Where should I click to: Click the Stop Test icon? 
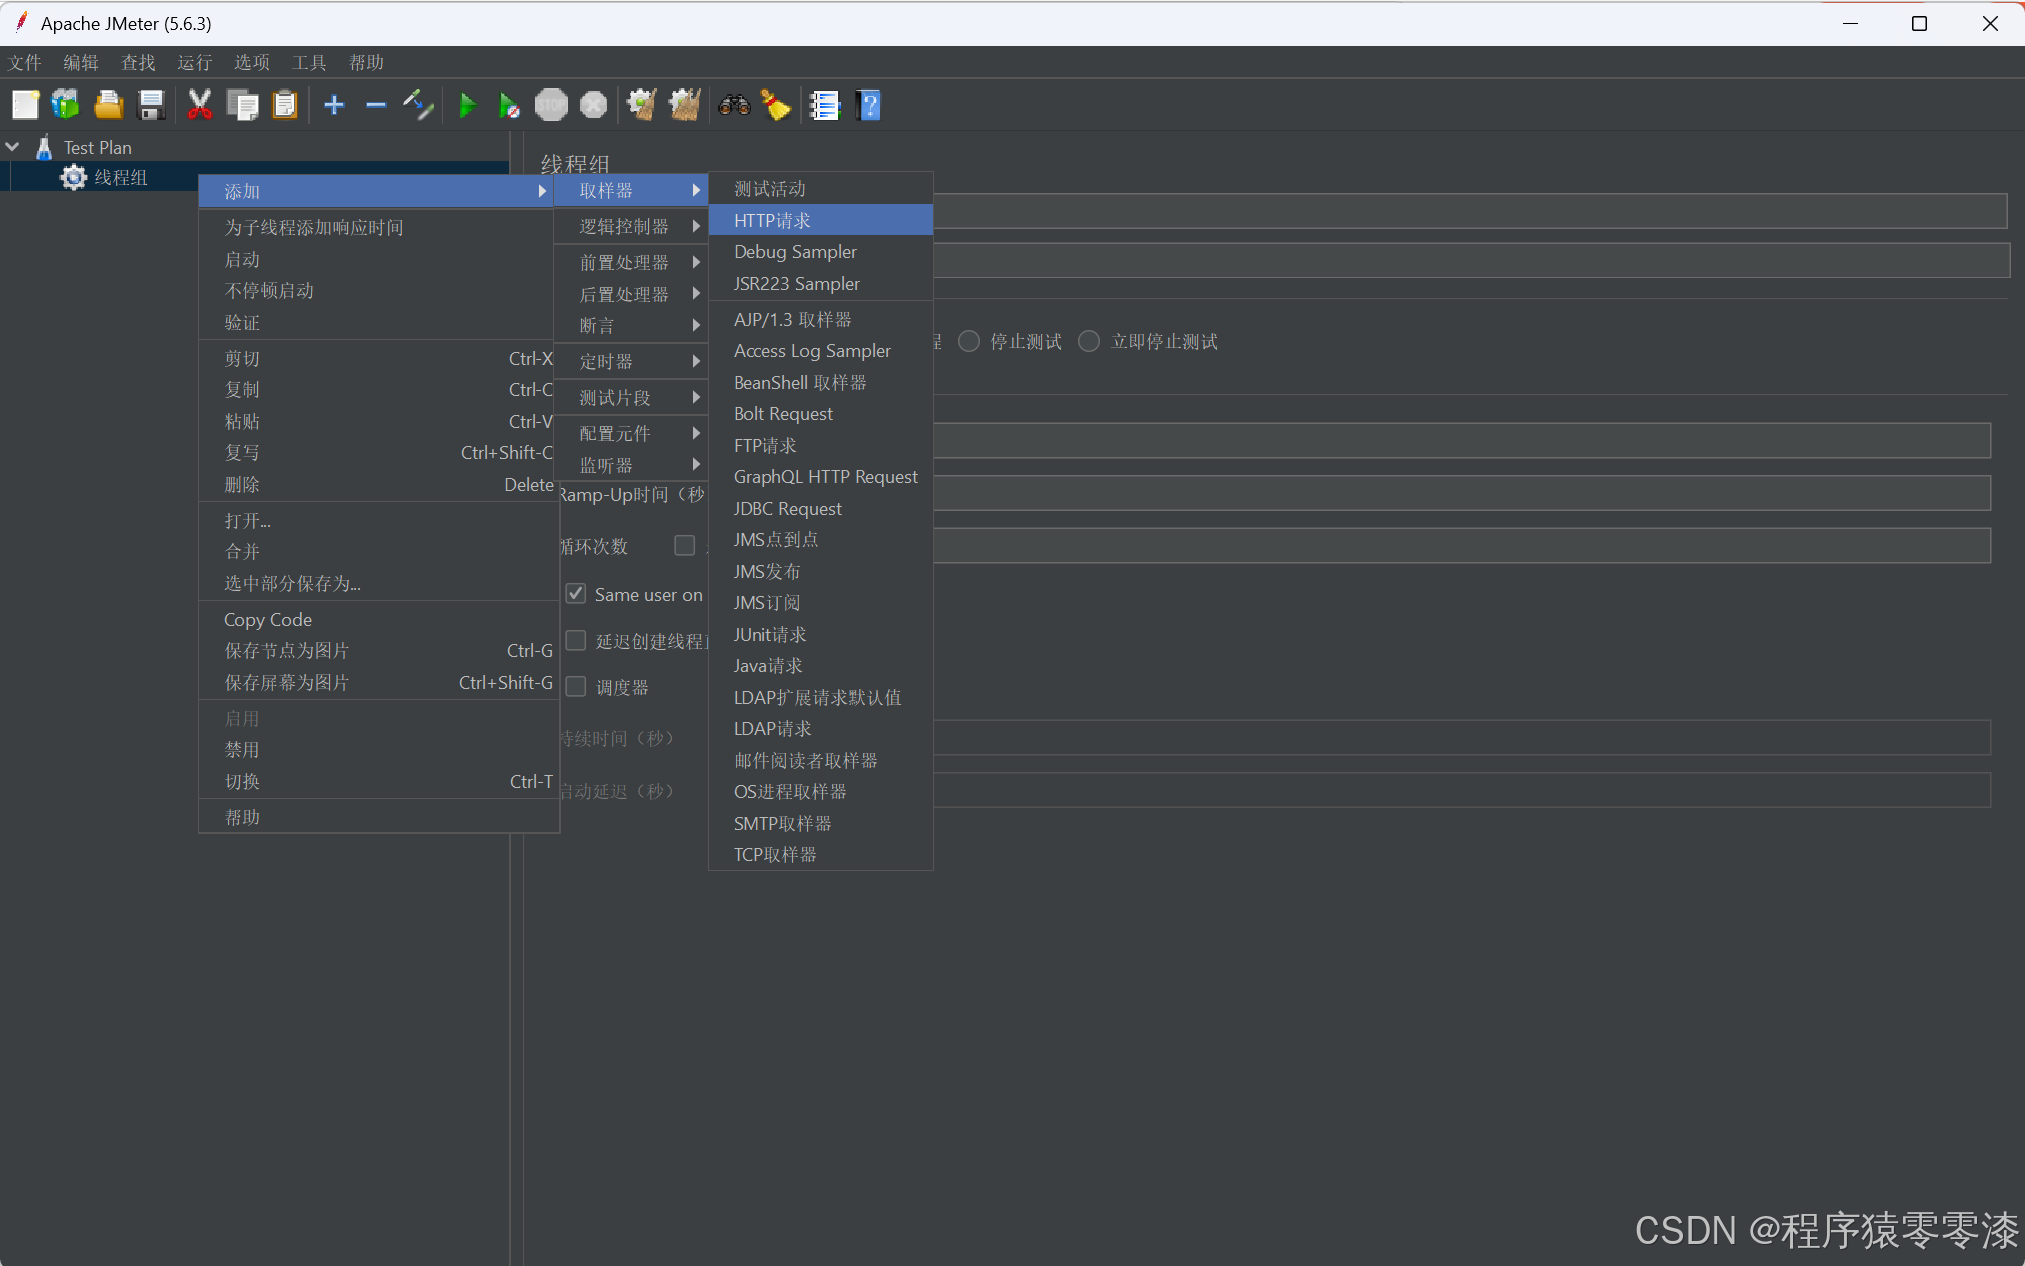[x=551, y=105]
